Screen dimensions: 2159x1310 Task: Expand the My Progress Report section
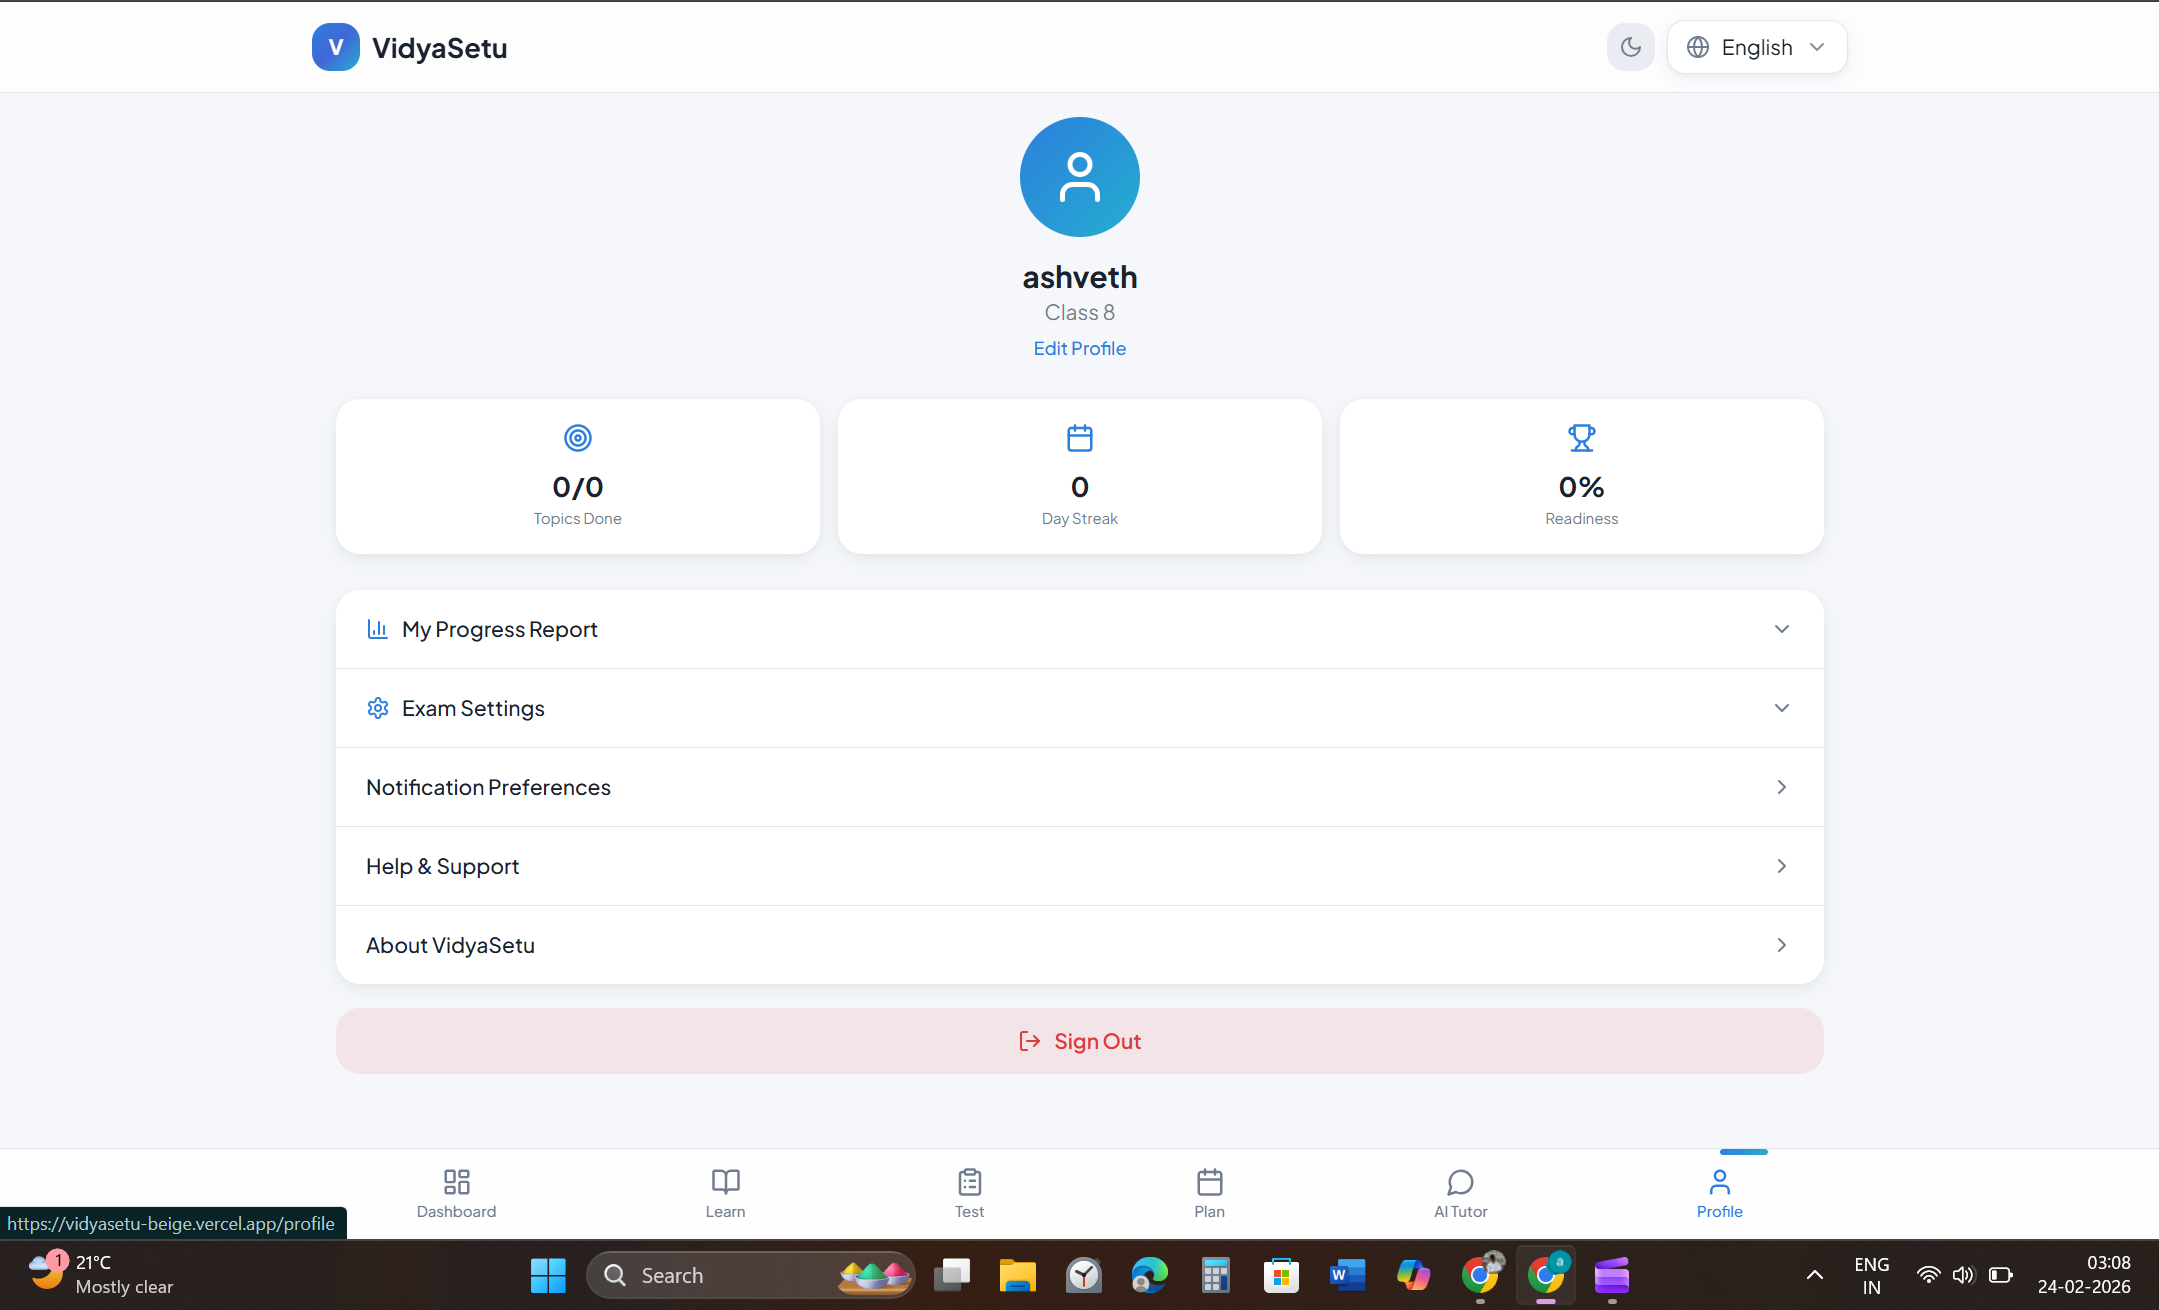point(1079,629)
